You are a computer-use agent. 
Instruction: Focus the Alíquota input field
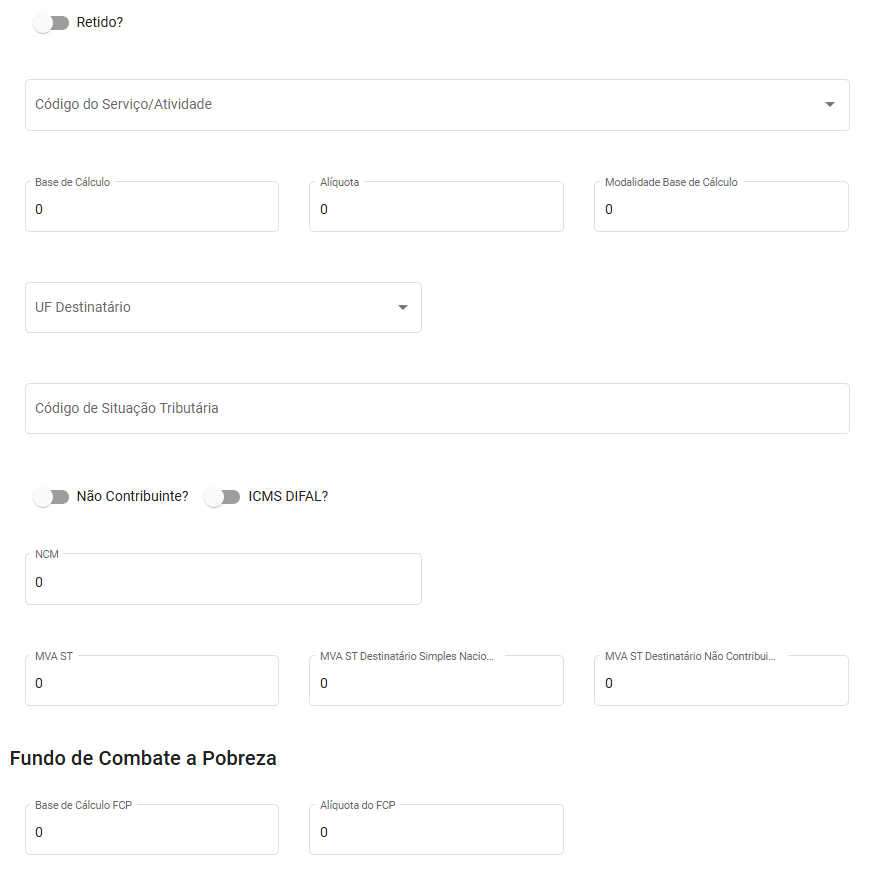click(x=435, y=209)
